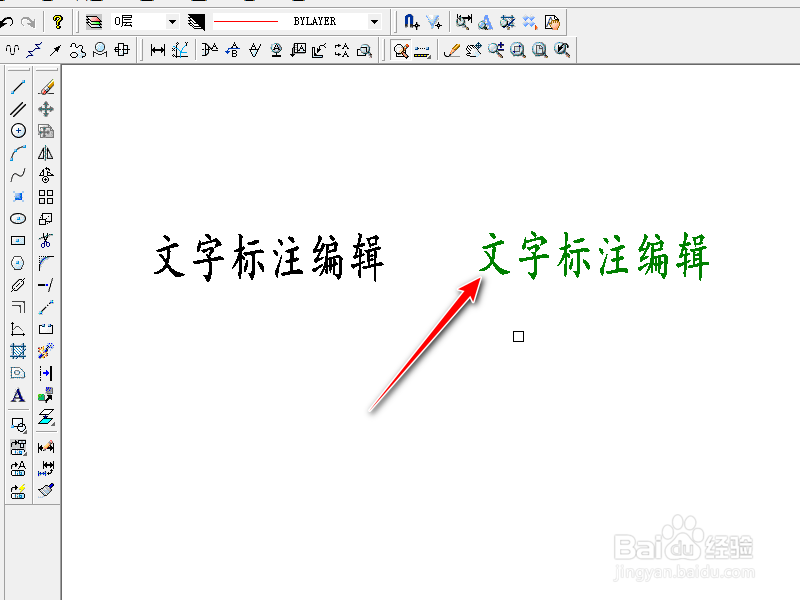Expand the BYLAYER line type dropdown

click(374, 21)
